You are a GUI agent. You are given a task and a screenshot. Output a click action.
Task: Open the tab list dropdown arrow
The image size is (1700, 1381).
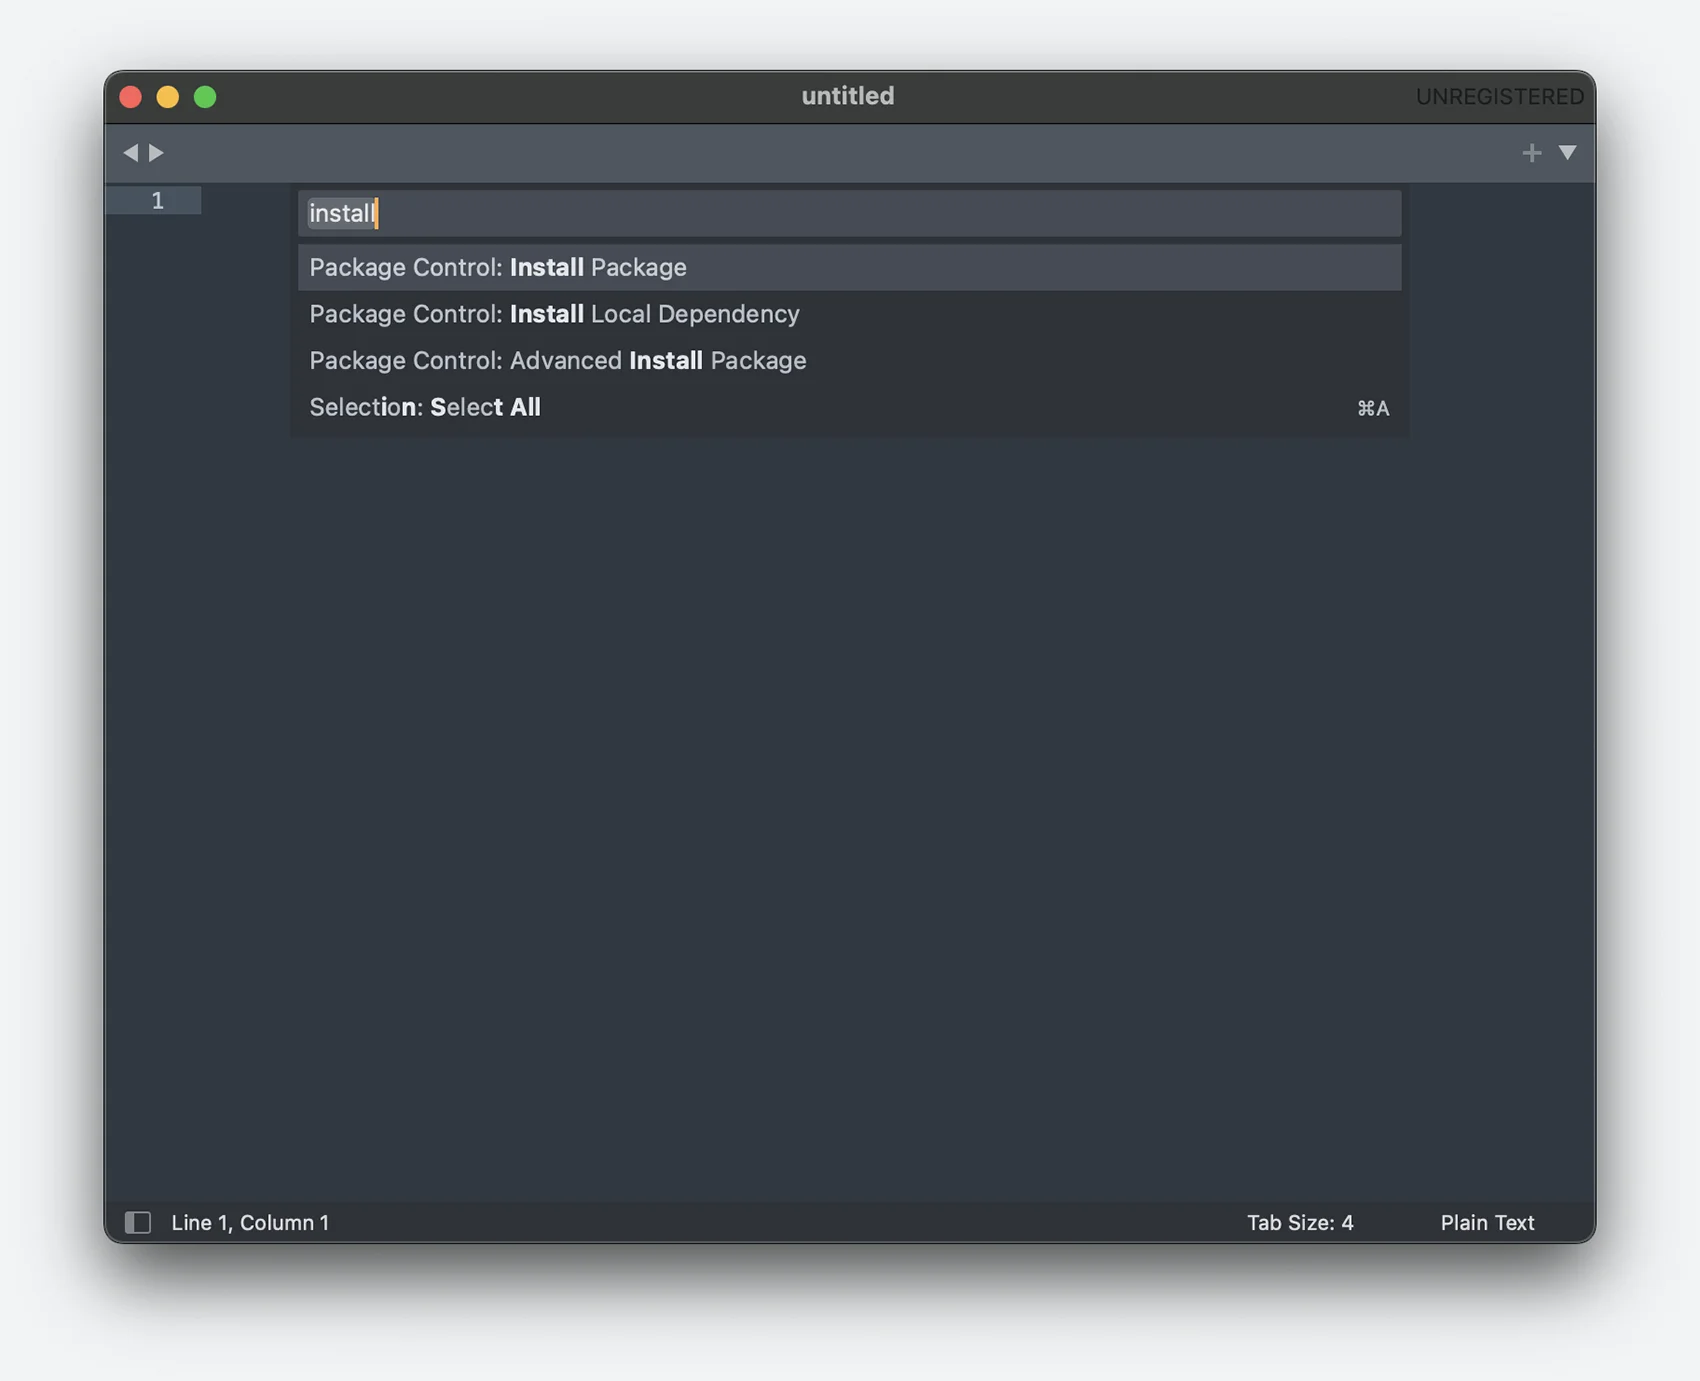pos(1567,153)
